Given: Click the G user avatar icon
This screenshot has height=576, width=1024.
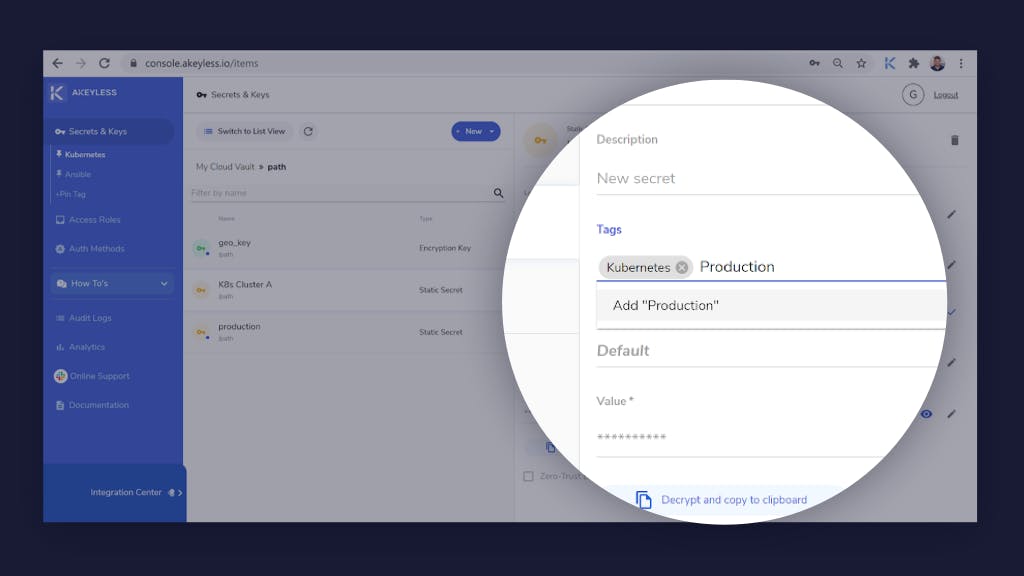Looking at the screenshot, I should coord(912,95).
